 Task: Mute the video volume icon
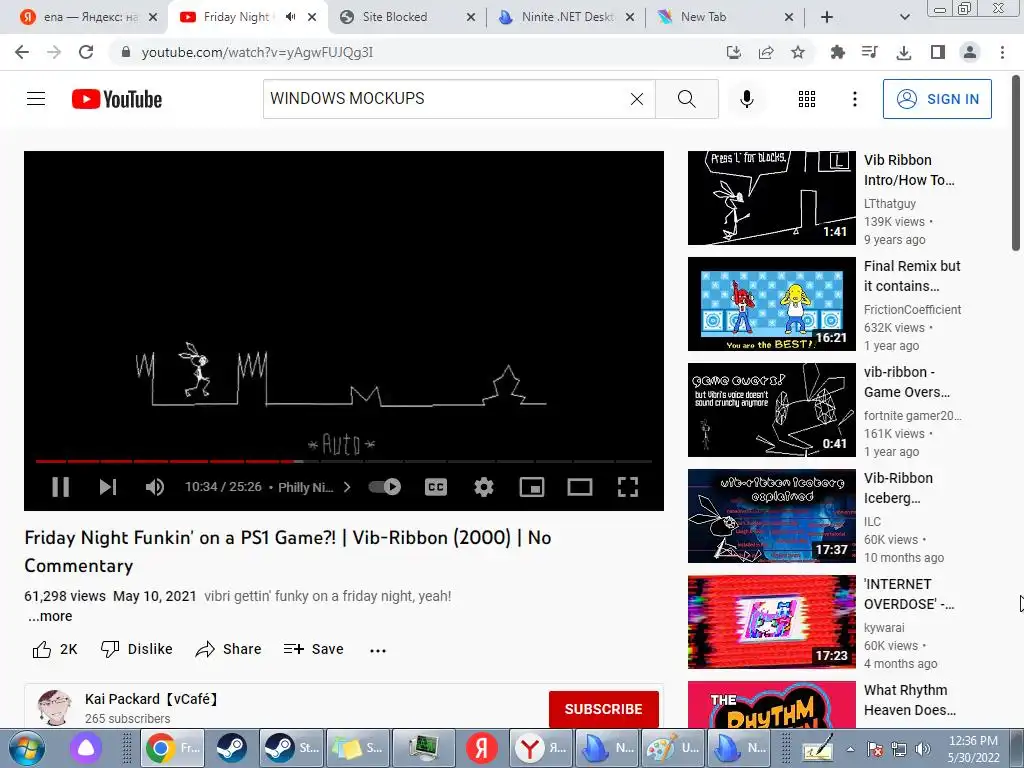[155, 487]
